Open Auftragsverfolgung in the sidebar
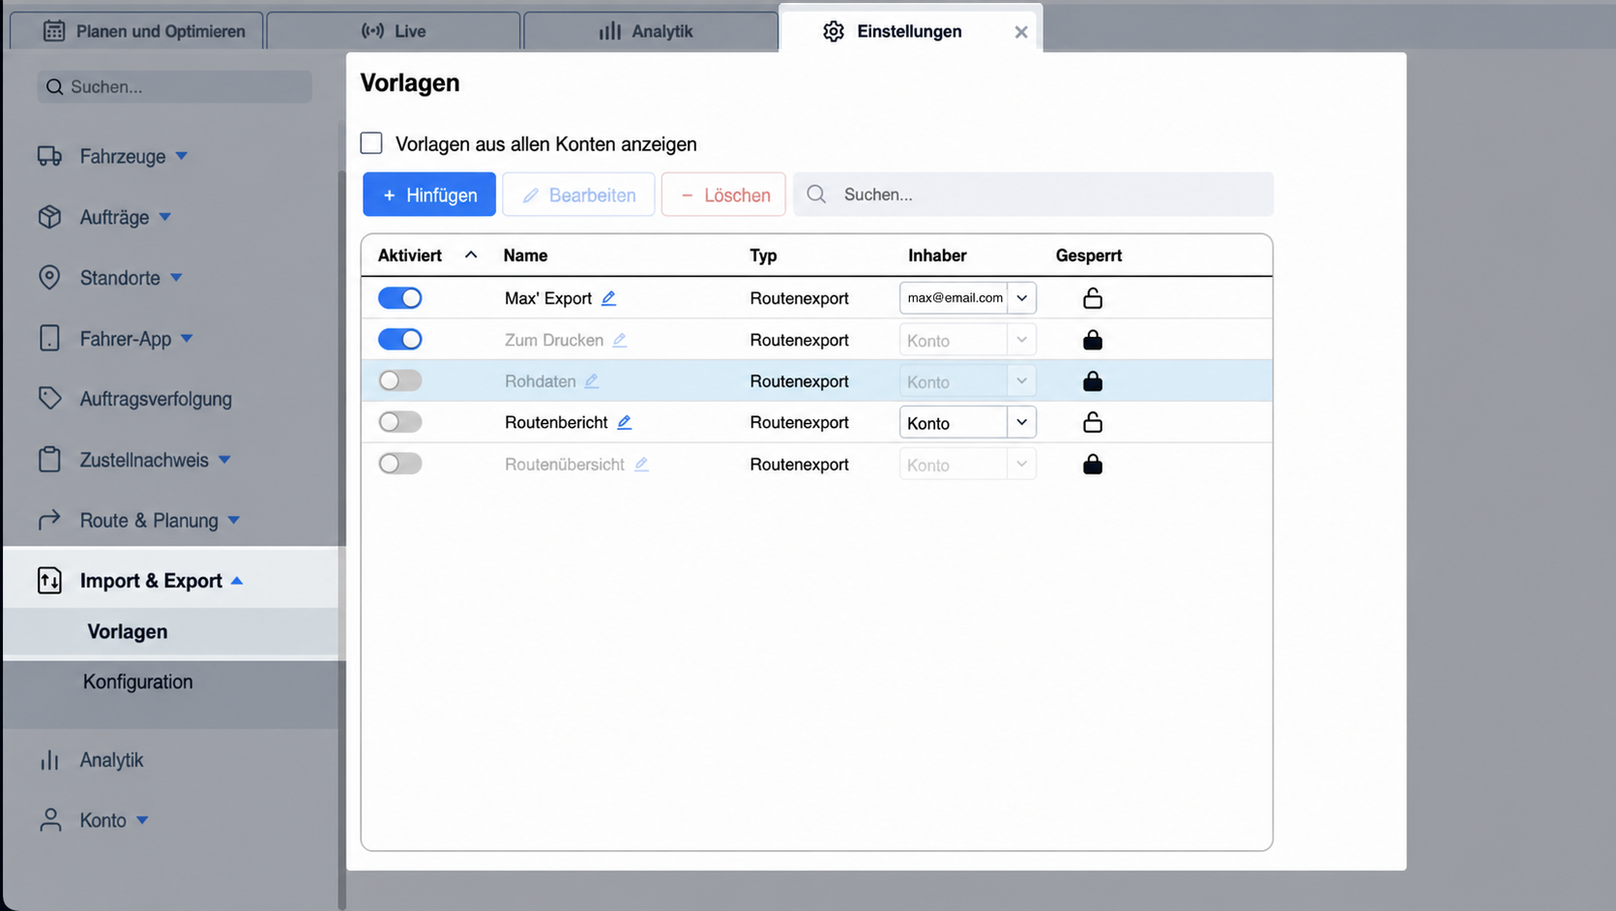Image resolution: width=1616 pixels, height=911 pixels. tap(155, 399)
